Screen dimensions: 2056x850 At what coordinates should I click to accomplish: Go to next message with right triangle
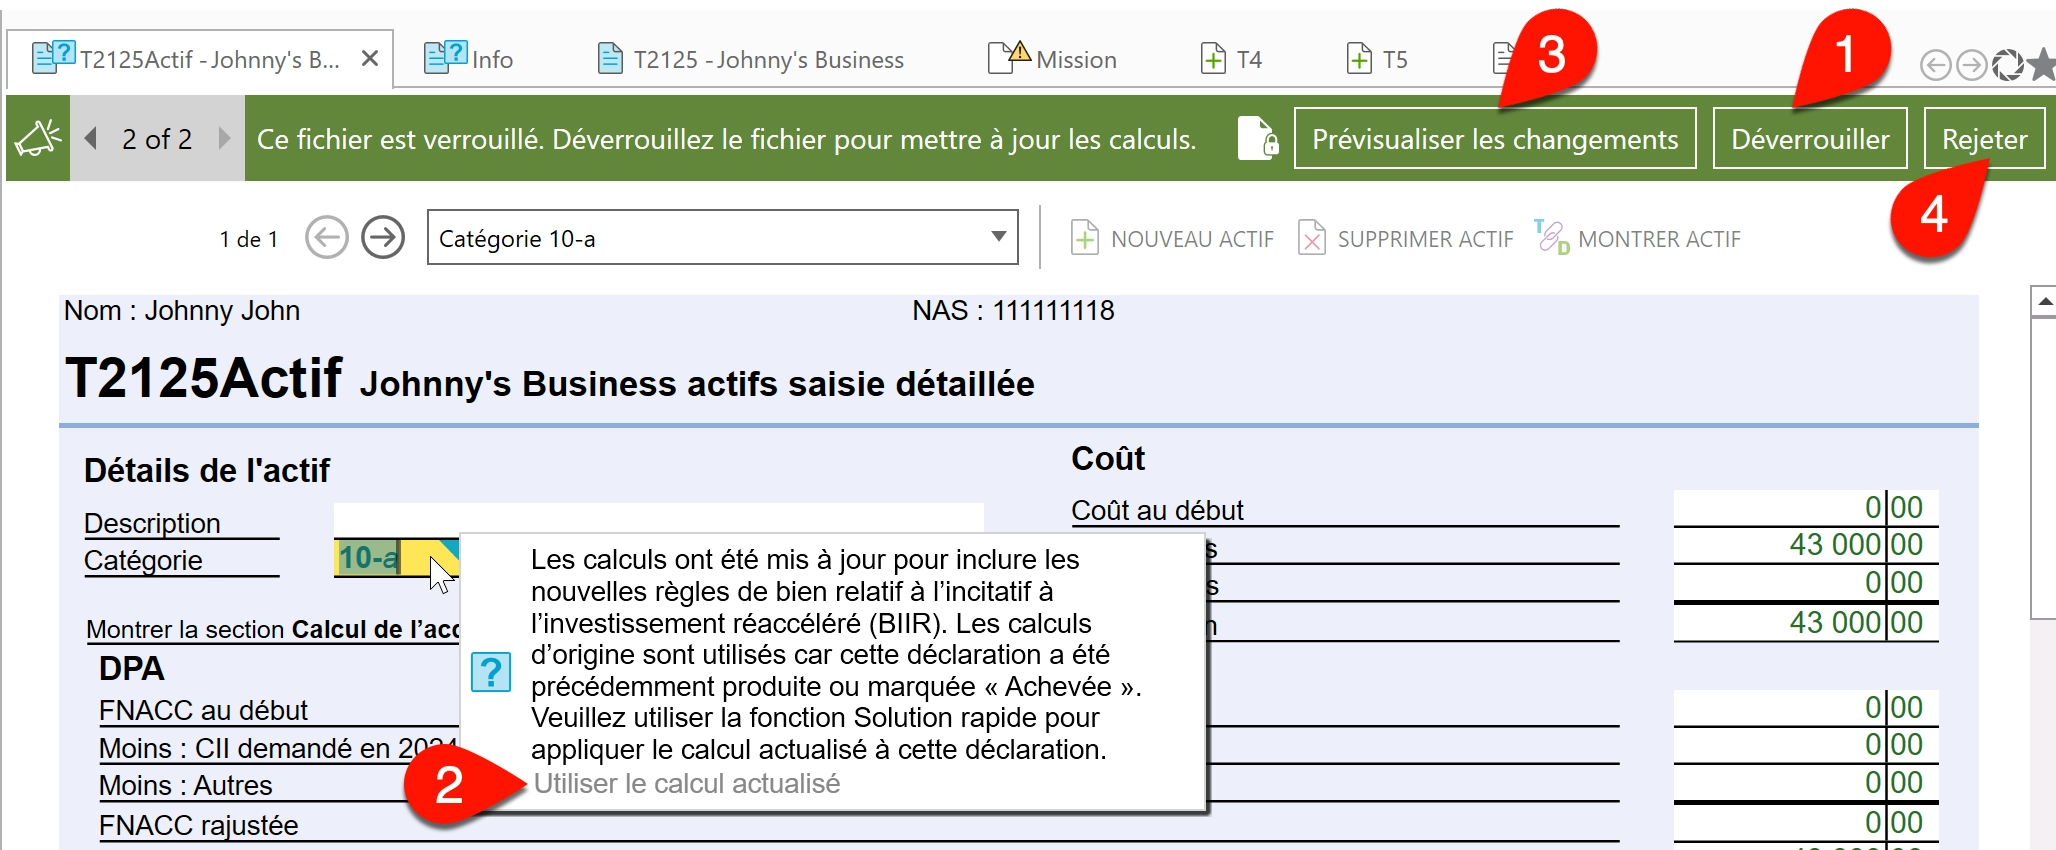(x=224, y=138)
